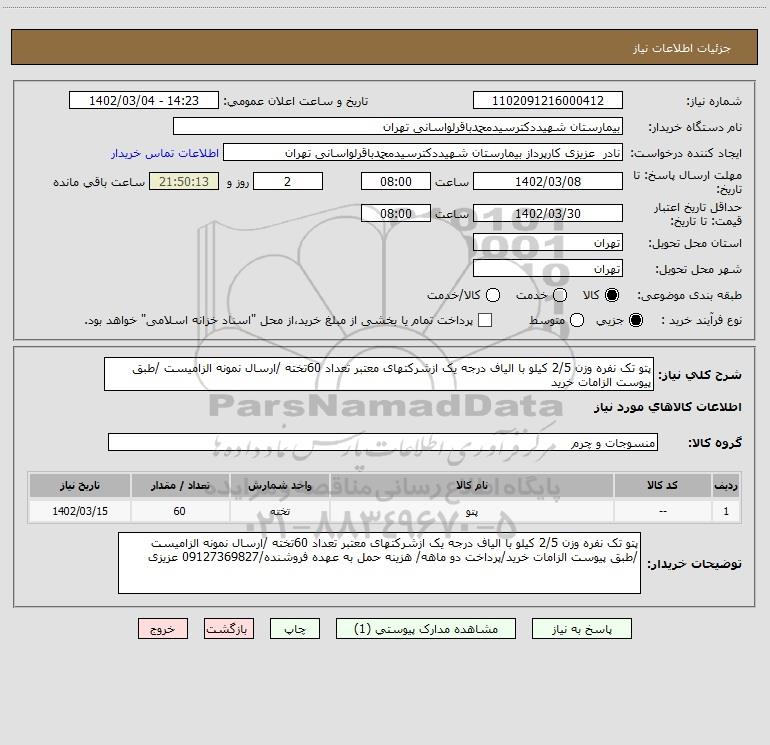
Task: Select the متوسط purchase type radio
Action: coord(577,320)
